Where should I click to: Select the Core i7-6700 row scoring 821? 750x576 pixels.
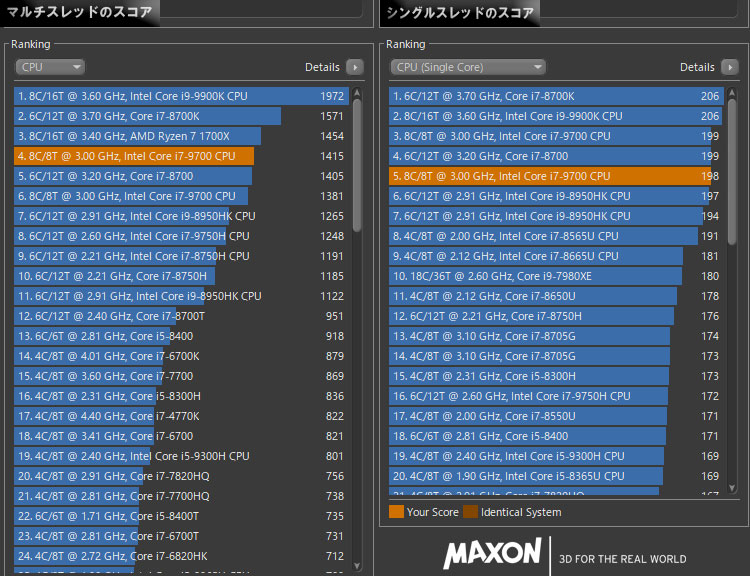[181, 436]
